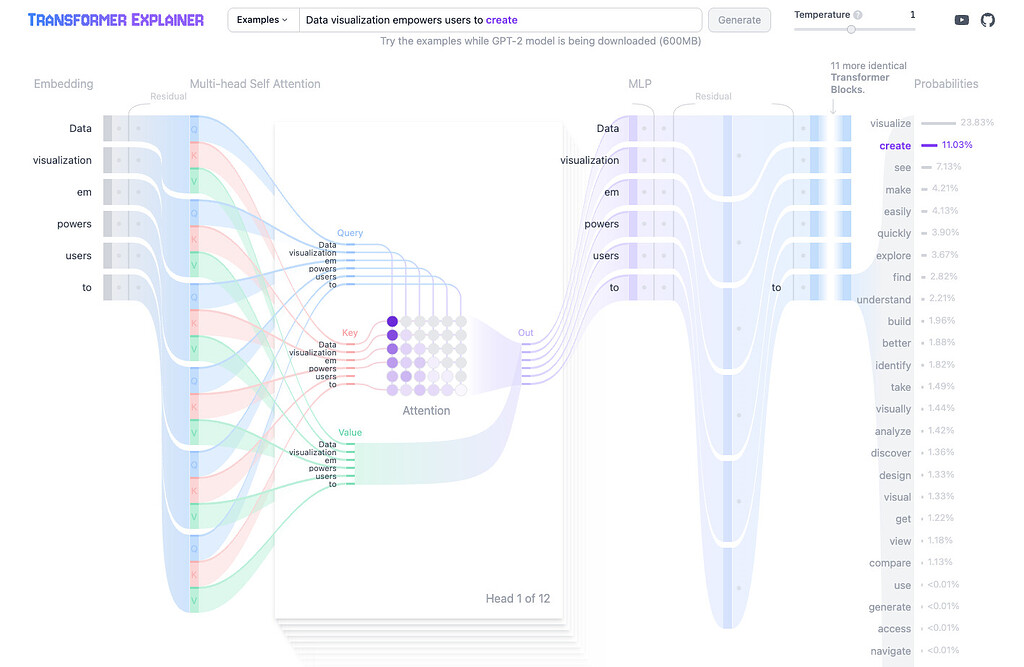Click the Temperature help question-mark icon
The width and height of the screenshot is (1024, 667).
click(857, 15)
